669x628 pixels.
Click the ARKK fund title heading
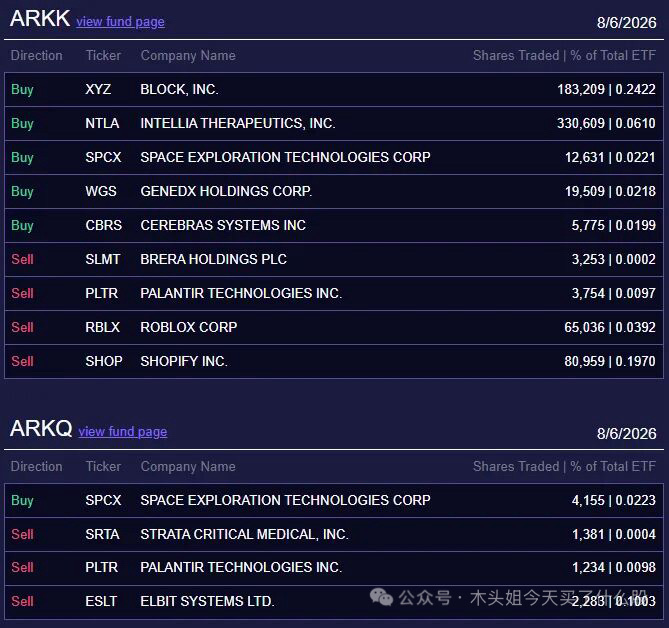(x=40, y=18)
